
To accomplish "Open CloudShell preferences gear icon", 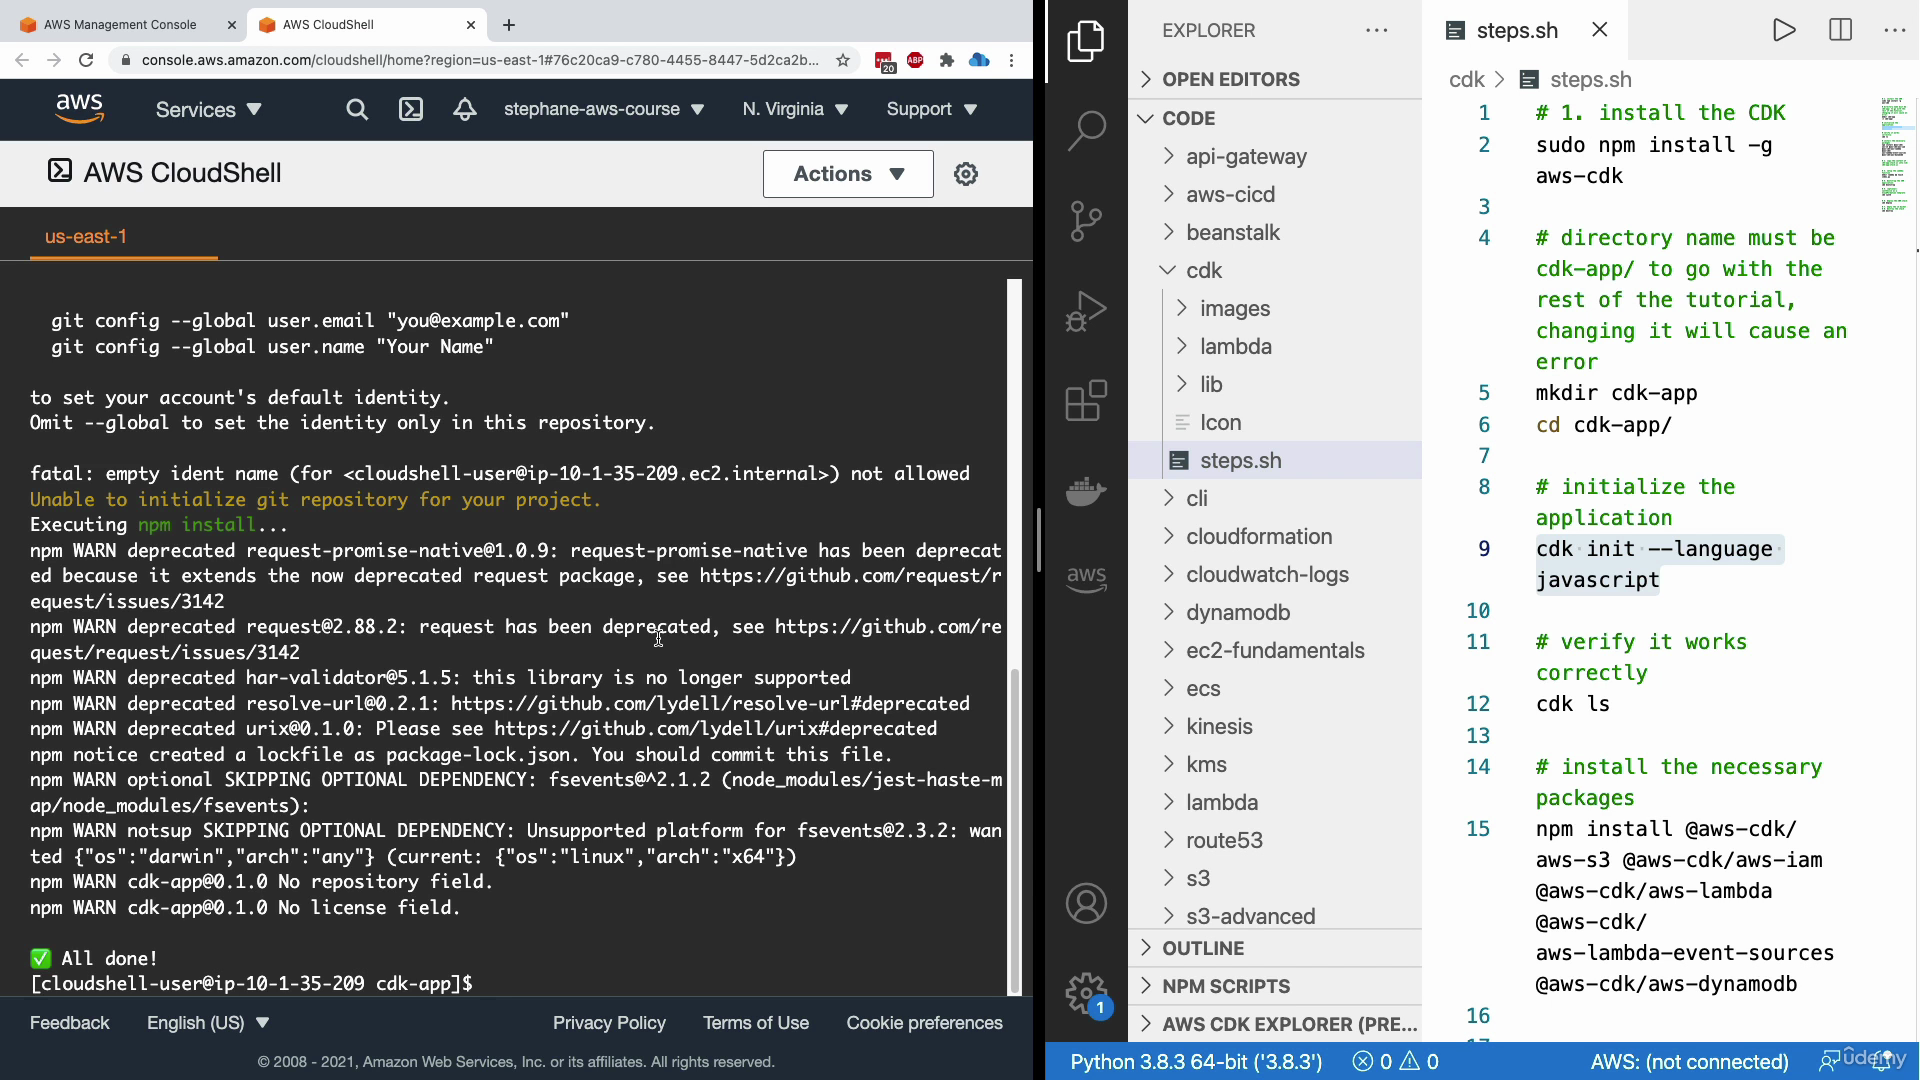I will [x=966, y=174].
